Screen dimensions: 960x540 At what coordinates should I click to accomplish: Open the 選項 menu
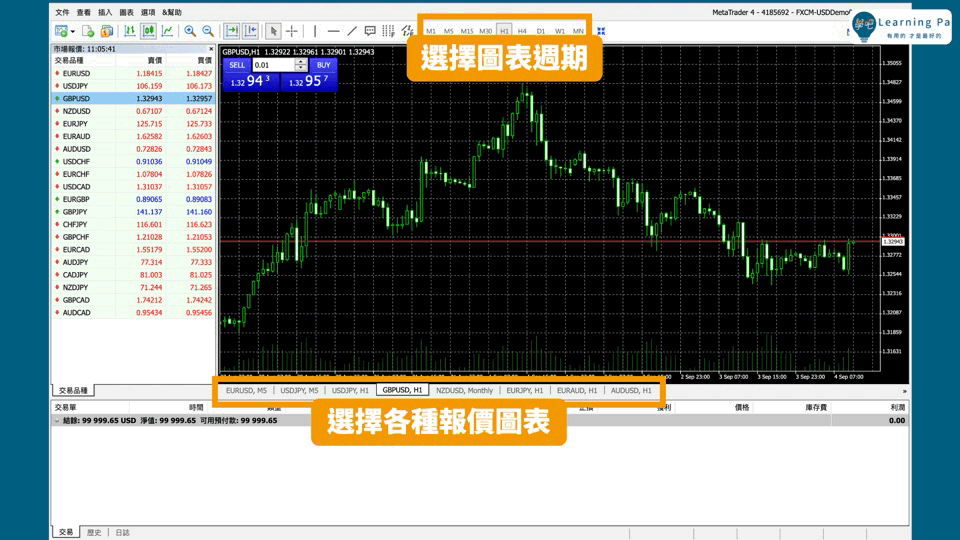click(148, 12)
